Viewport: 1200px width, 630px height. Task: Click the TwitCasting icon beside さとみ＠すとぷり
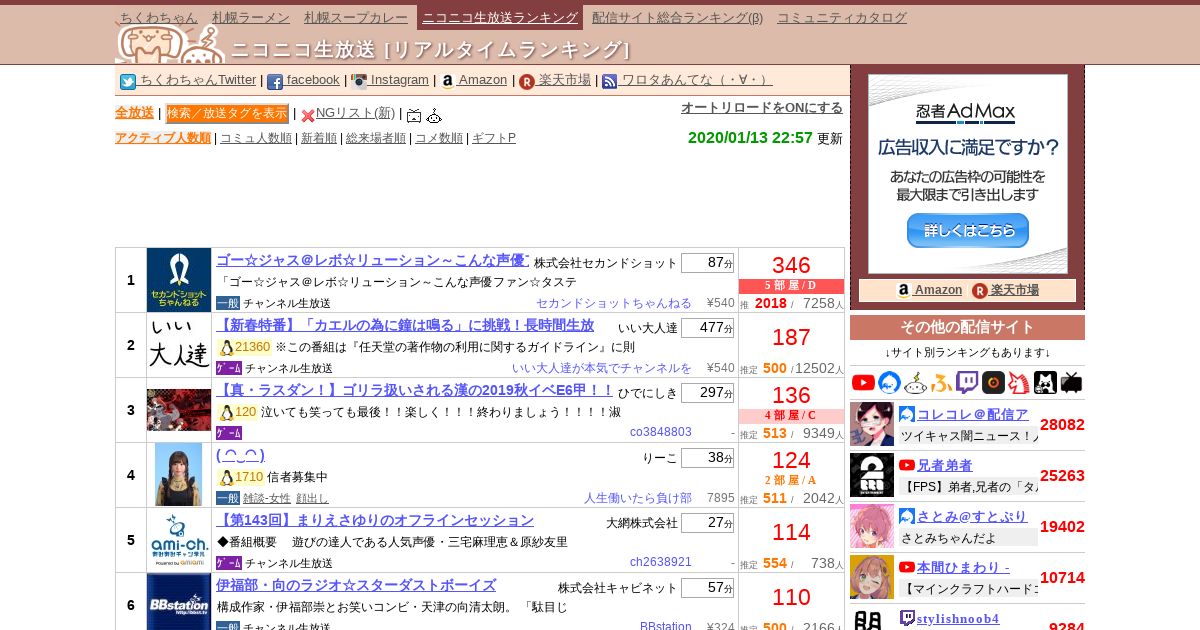[907, 516]
